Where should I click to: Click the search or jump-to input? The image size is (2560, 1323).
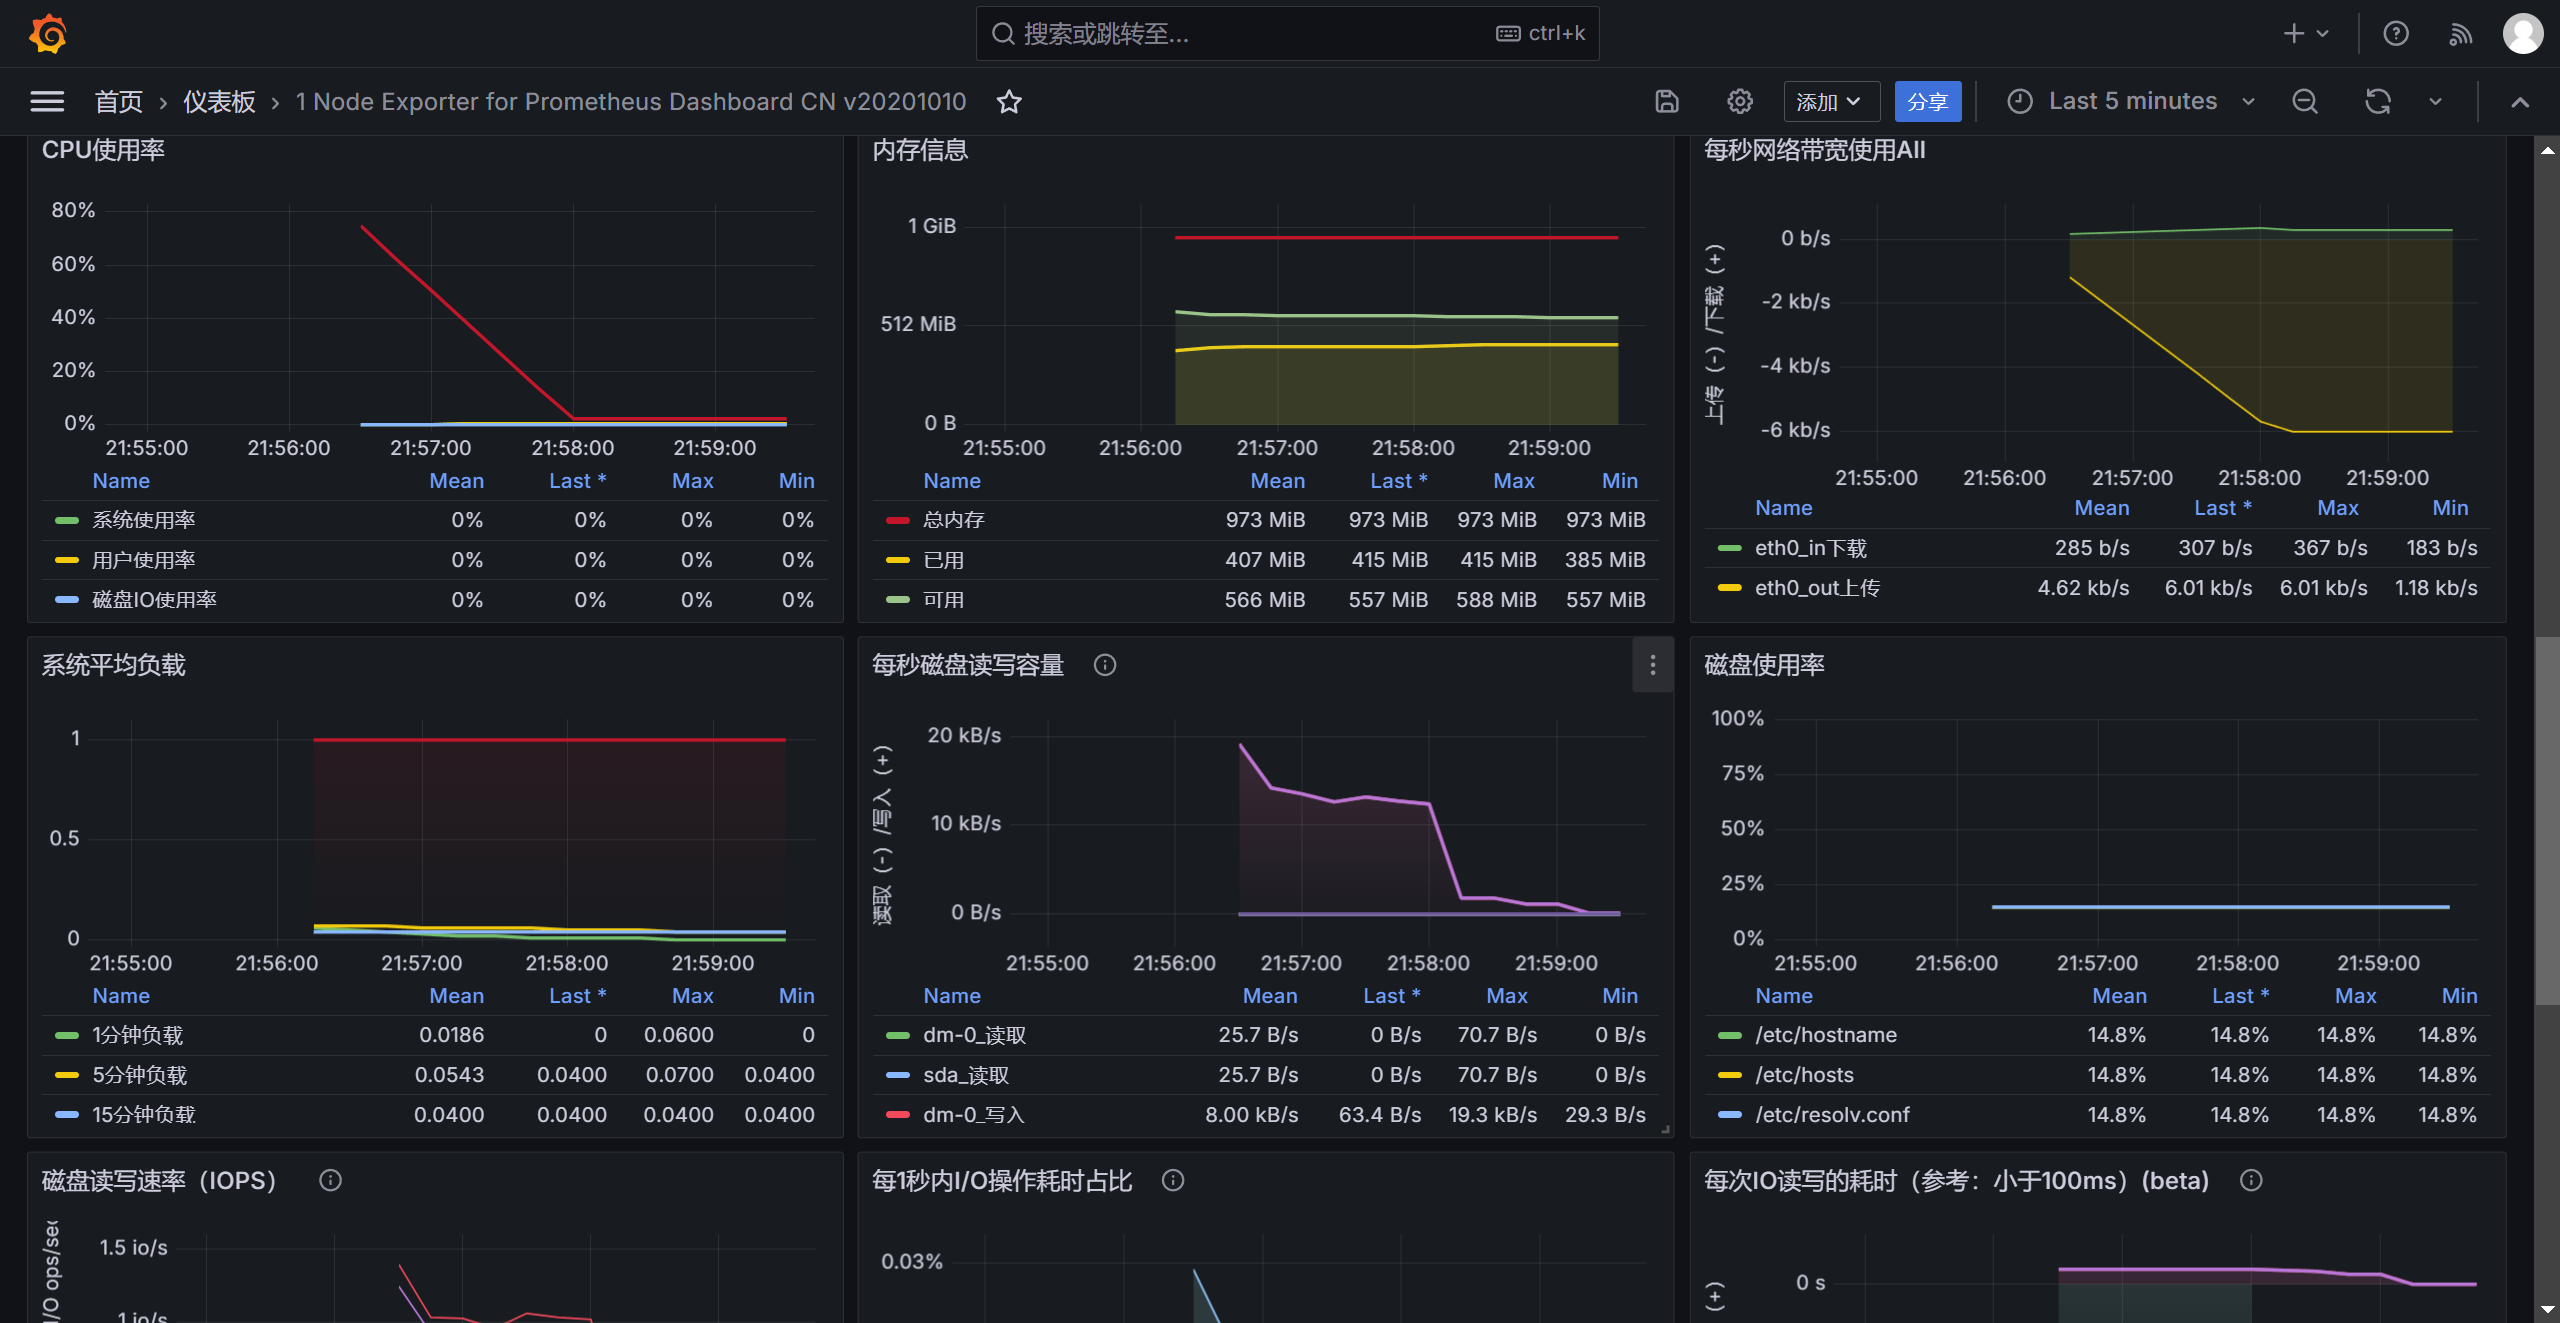pyautogui.click(x=1287, y=34)
